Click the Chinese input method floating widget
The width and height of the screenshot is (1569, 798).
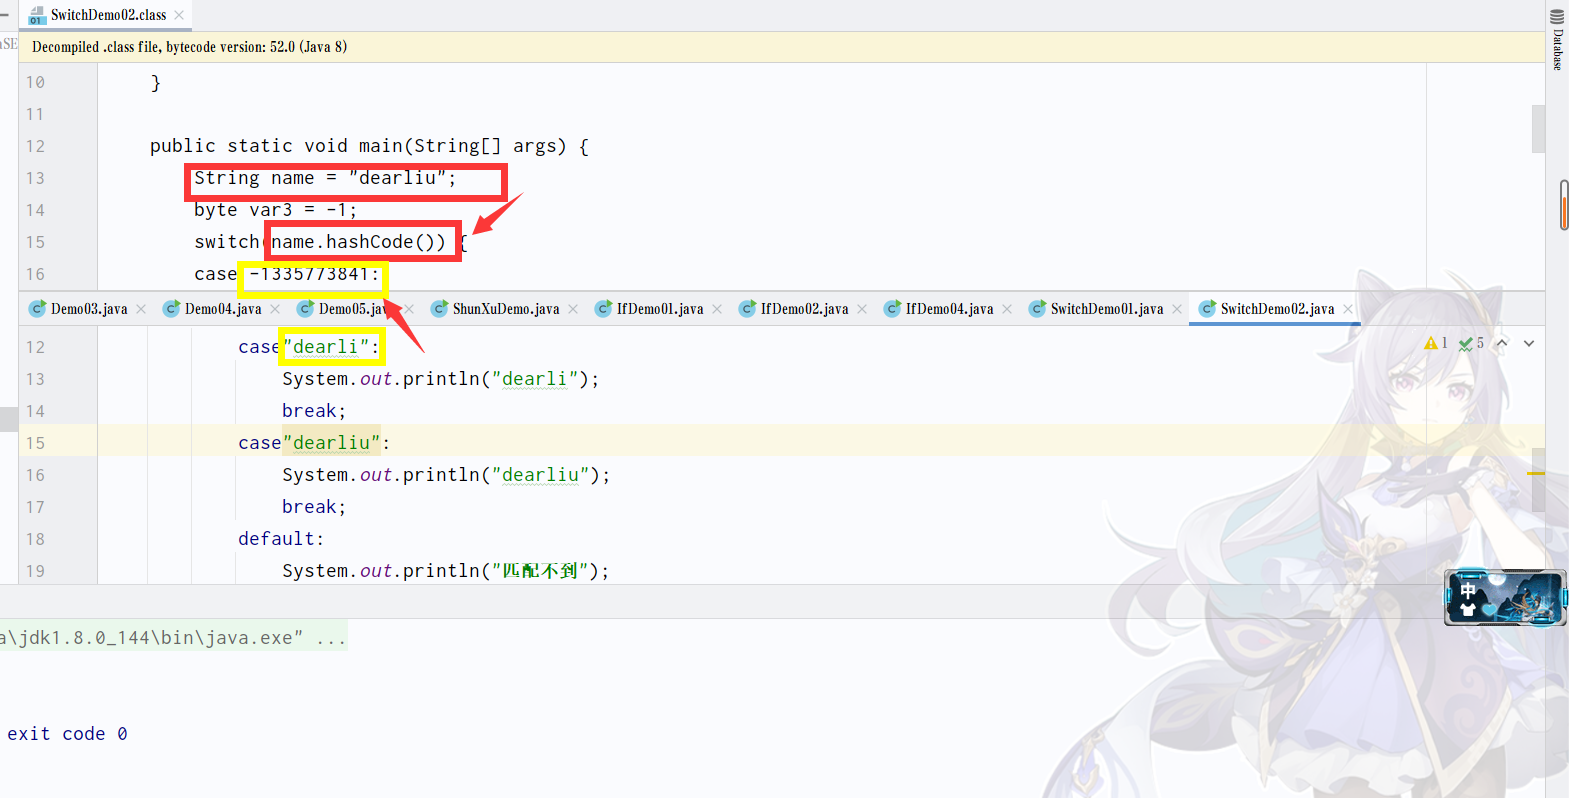tap(1504, 597)
